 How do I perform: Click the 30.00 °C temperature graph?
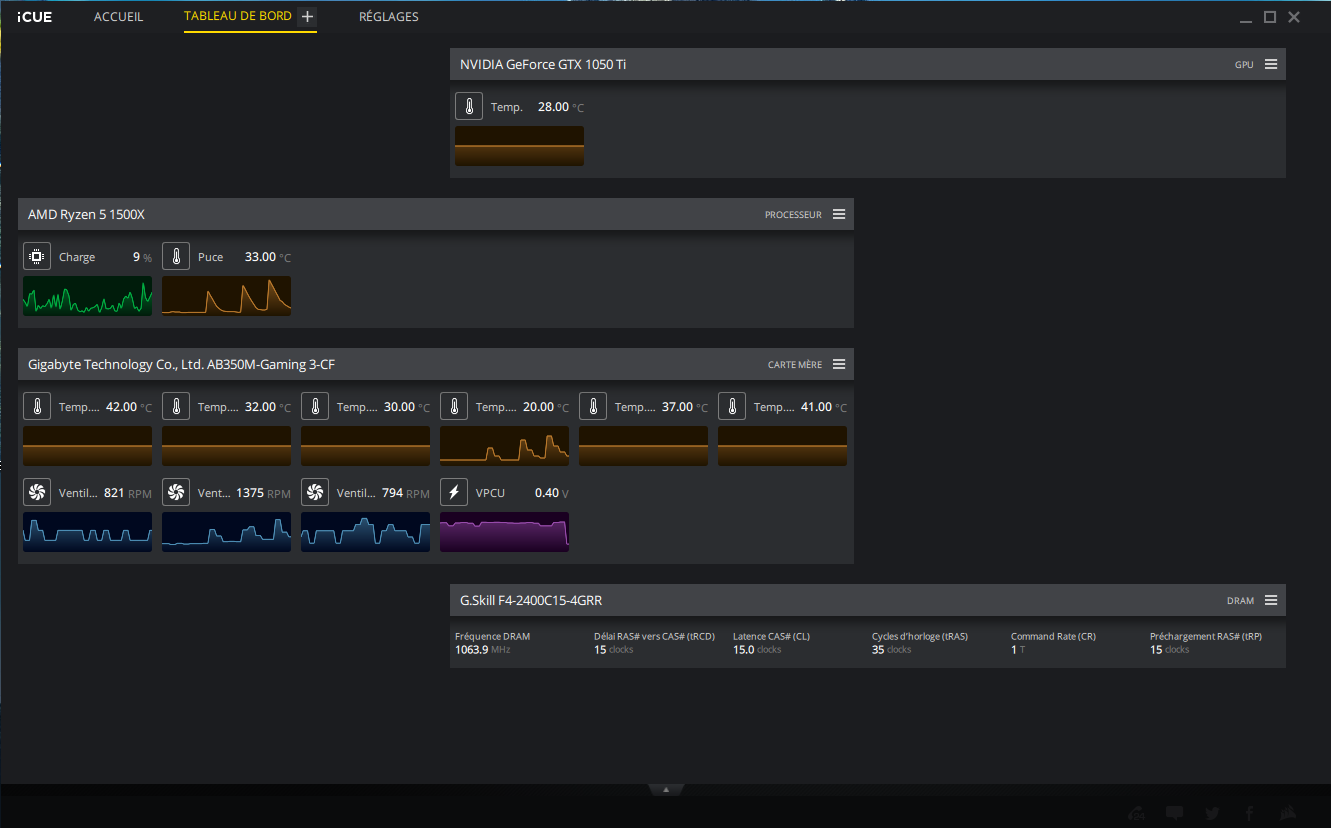[x=365, y=446]
